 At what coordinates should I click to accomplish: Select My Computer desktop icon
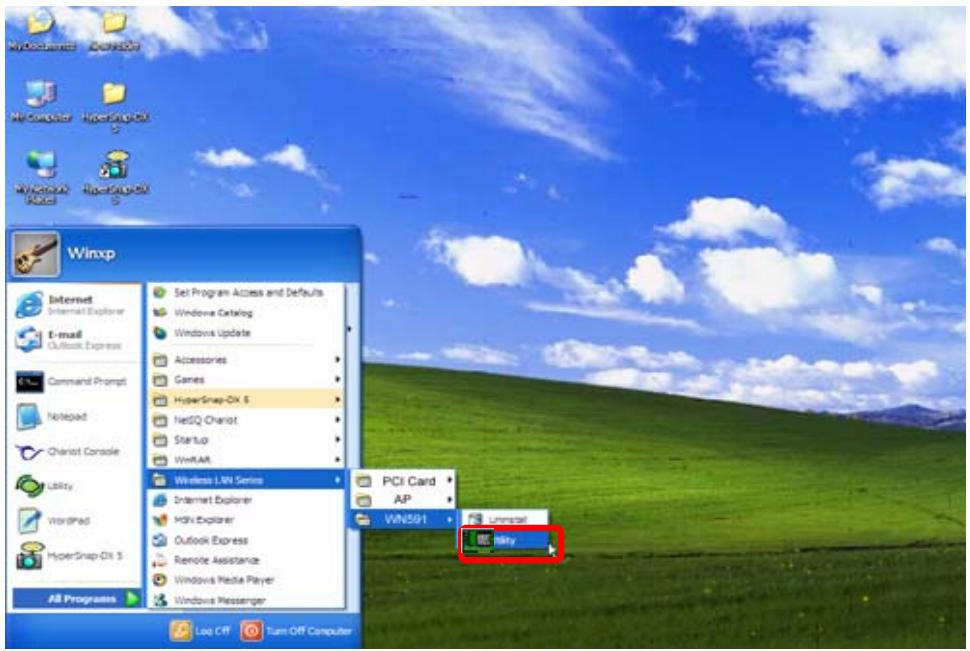(x=41, y=102)
